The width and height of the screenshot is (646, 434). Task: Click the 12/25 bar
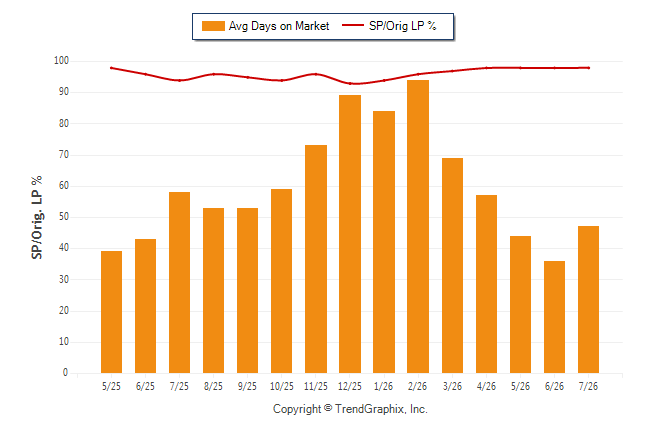pos(350,234)
